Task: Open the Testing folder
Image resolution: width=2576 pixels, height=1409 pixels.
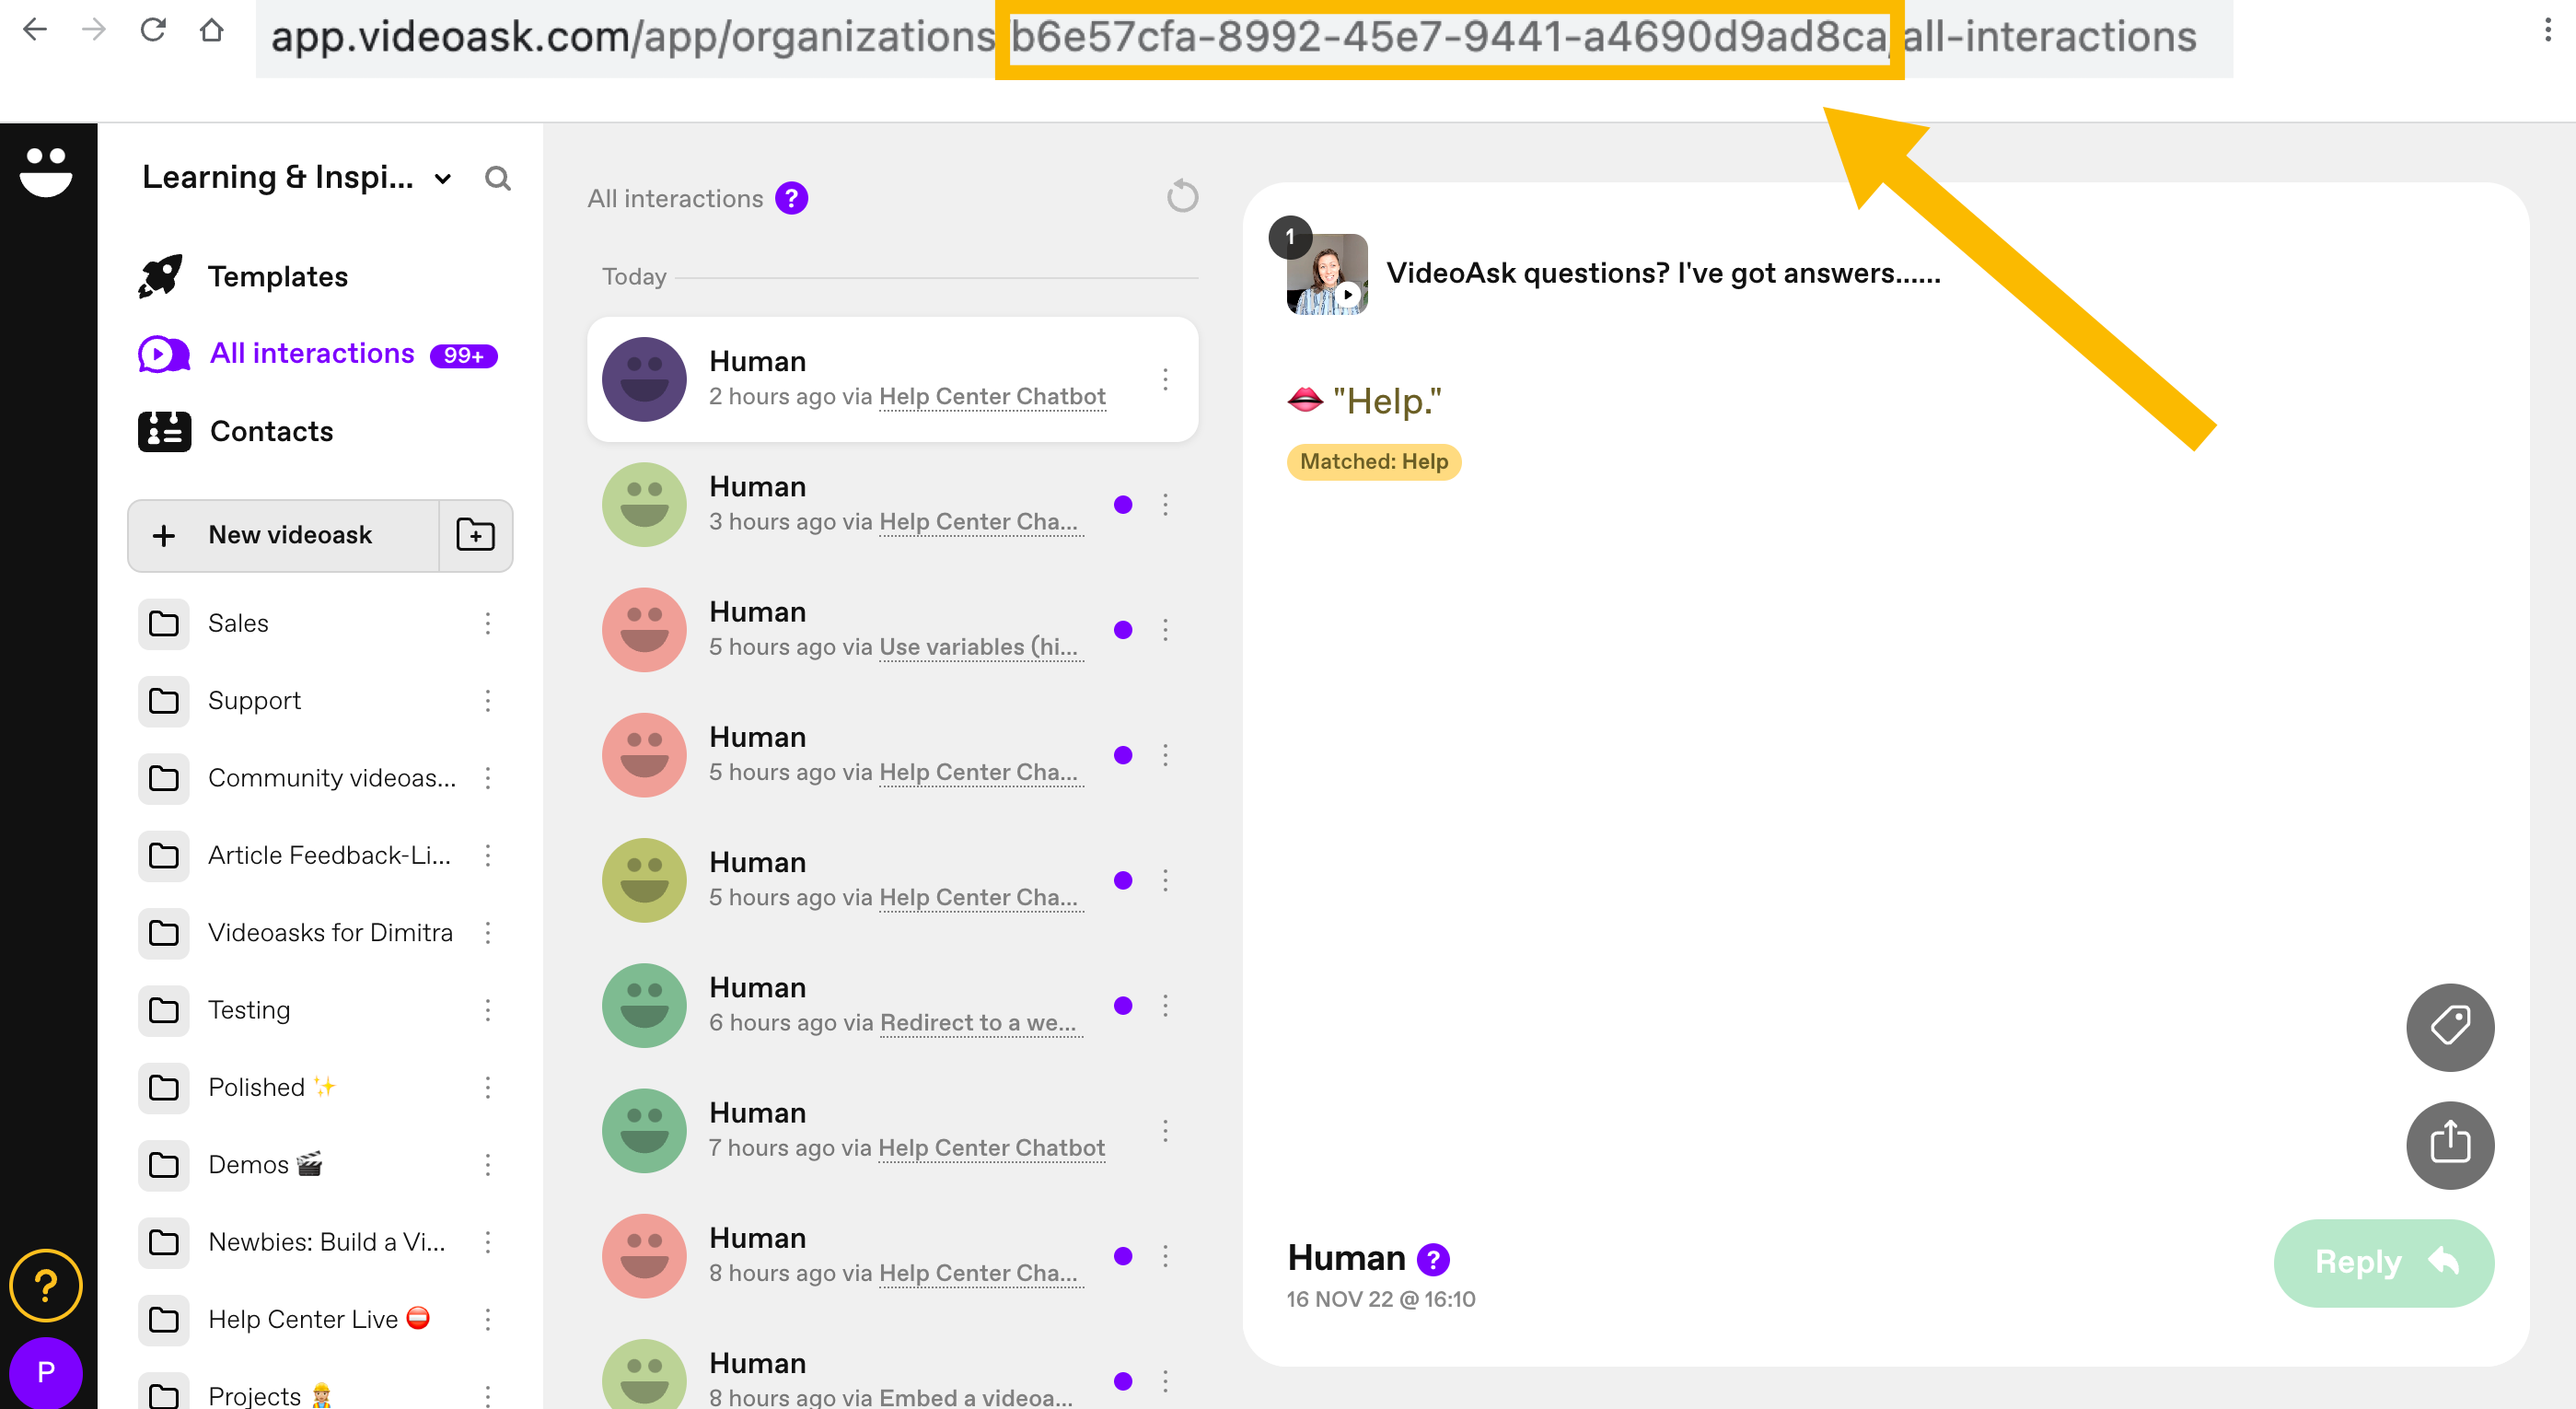Action: [x=249, y=1010]
